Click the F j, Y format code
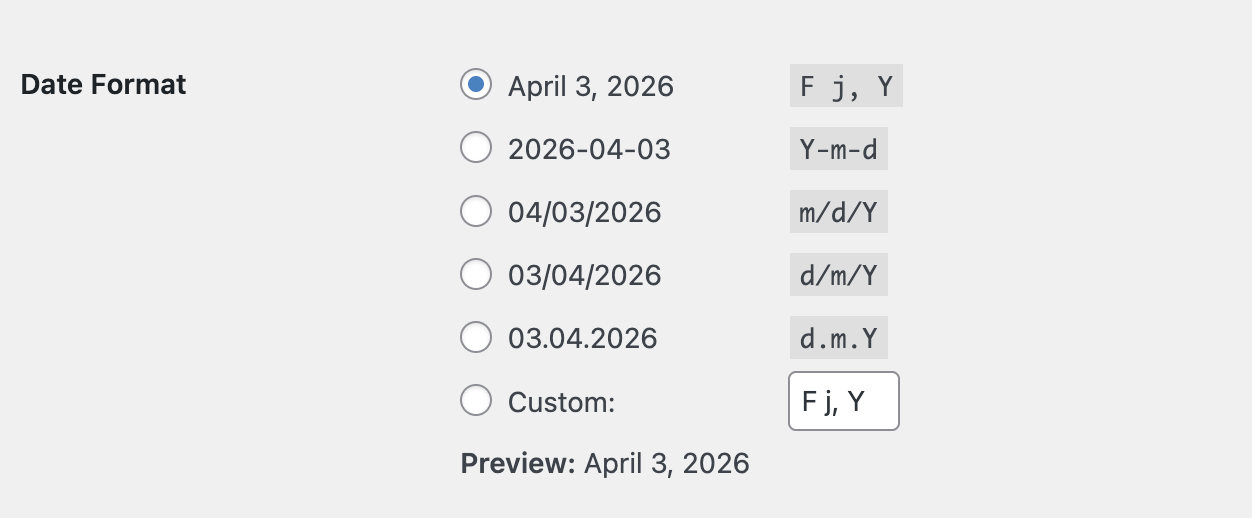The height and width of the screenshot is (518, 1252). pos(846,87)
